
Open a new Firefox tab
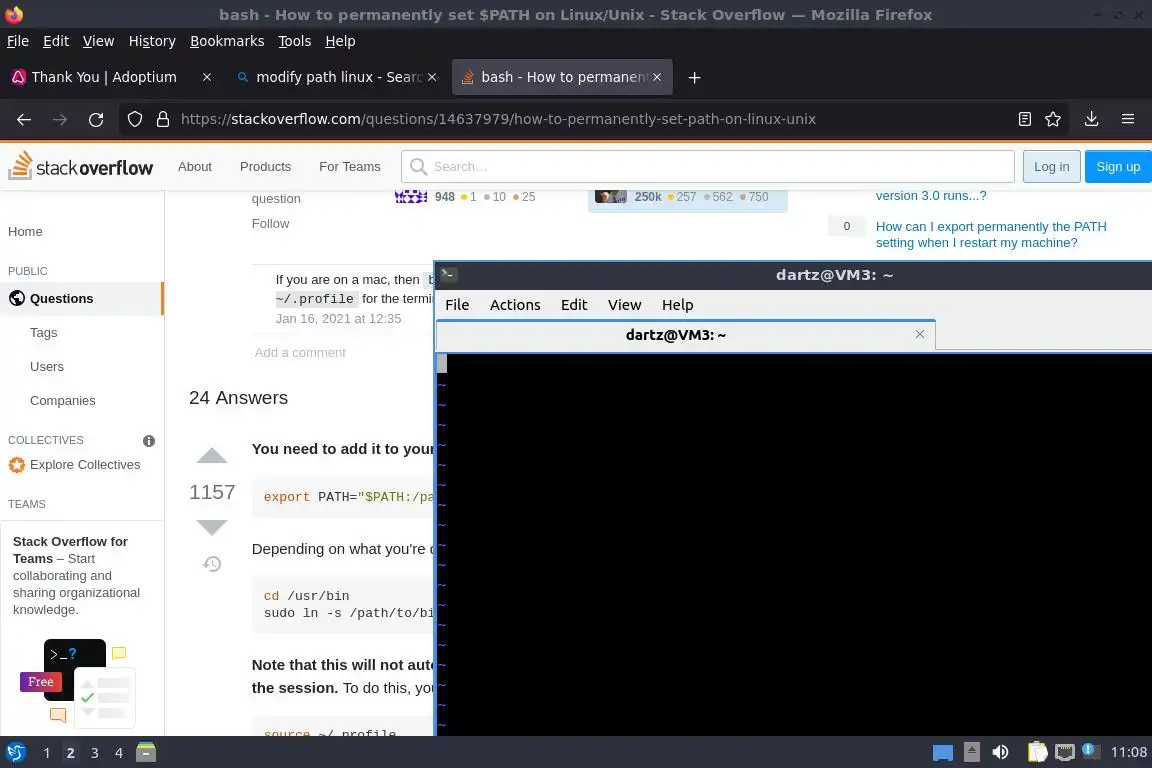point(694,77)
